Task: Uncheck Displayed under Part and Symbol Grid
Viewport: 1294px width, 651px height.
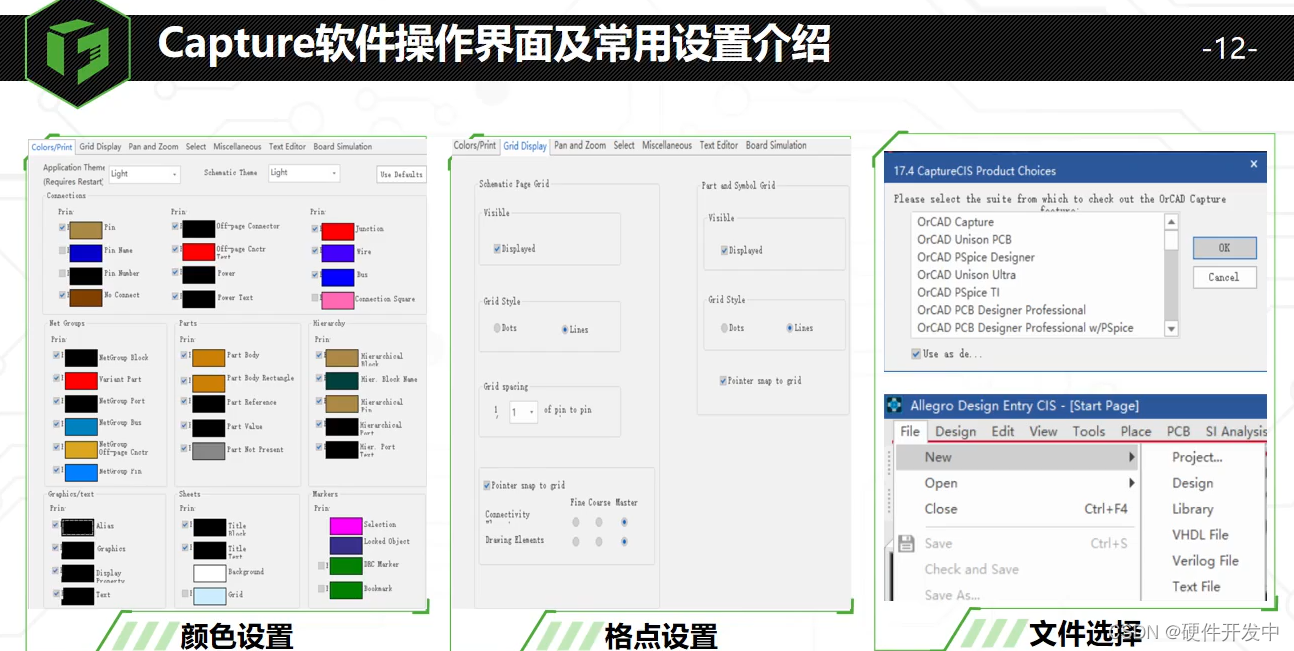Action: [722, 251]
